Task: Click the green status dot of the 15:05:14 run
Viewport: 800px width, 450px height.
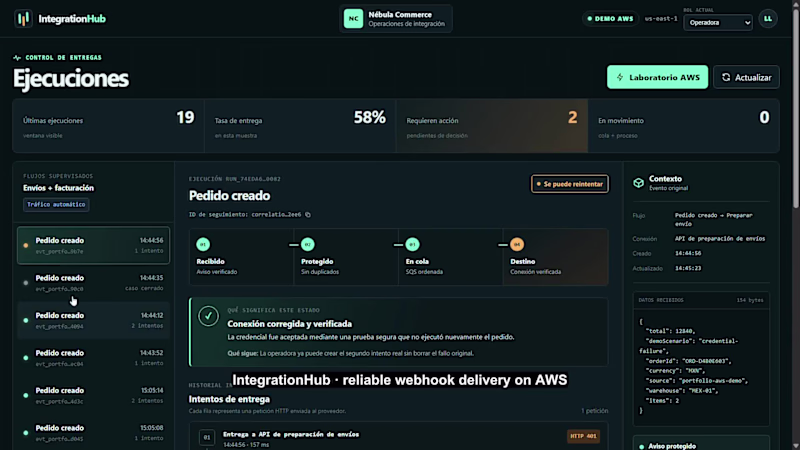Action: [x=26, y=395]
